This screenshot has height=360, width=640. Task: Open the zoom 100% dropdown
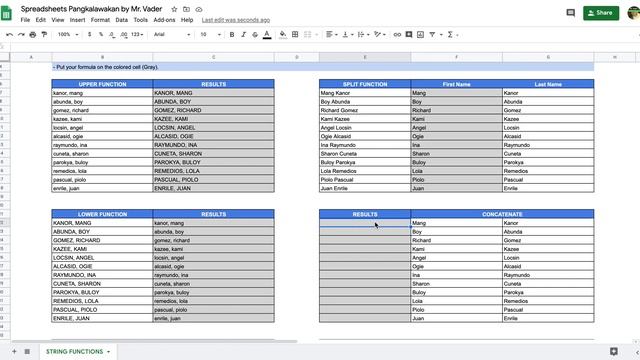point(68,35)
